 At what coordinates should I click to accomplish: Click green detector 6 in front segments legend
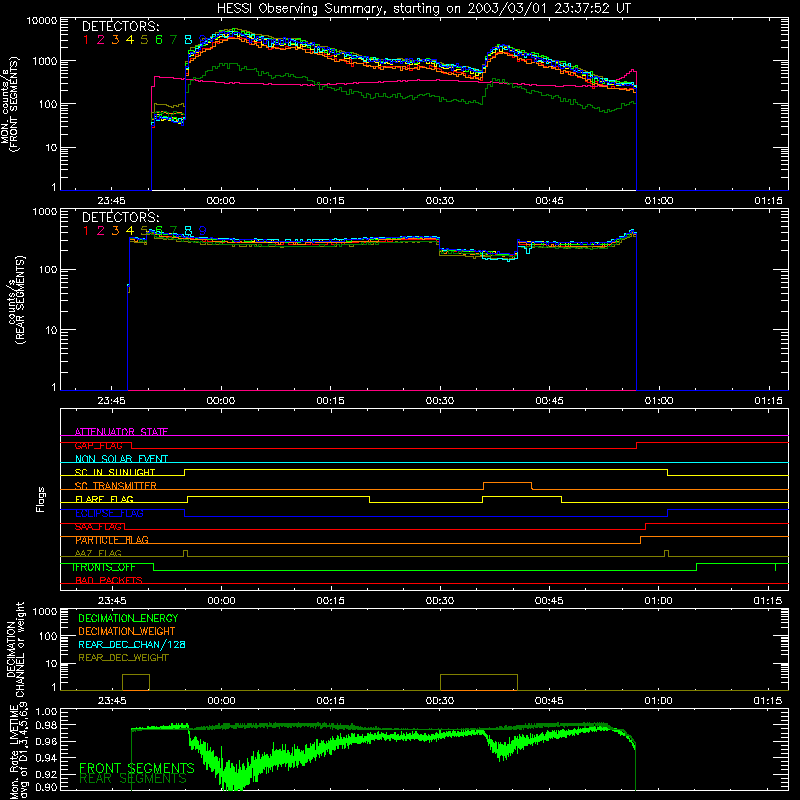(x=159, y=40)
